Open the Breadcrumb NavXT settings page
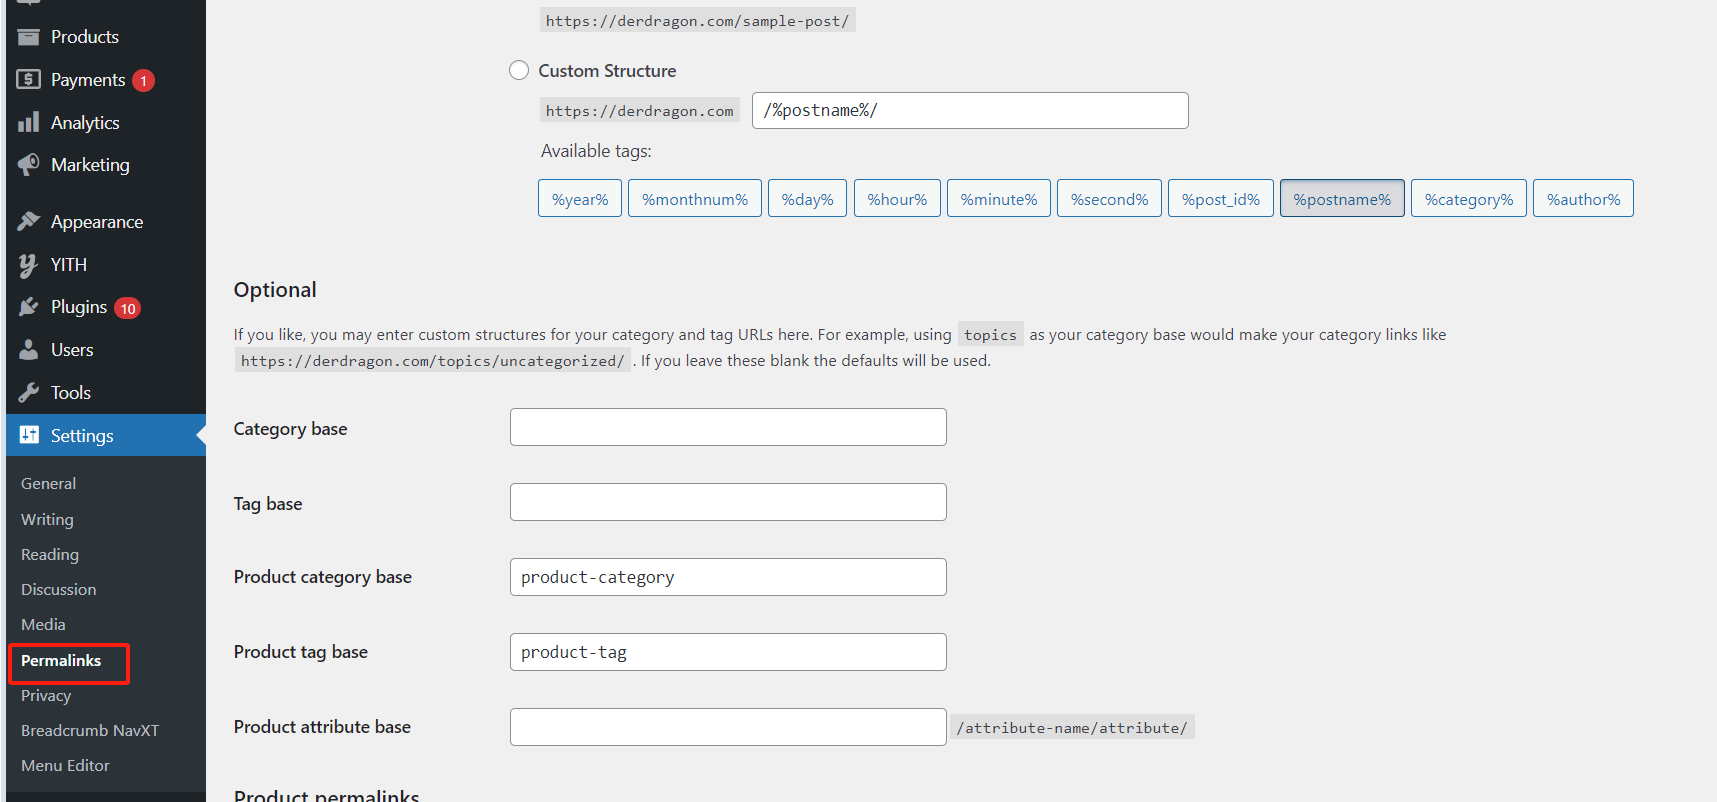This screenshot has width=1717, height=802. (x=90, y=731)
